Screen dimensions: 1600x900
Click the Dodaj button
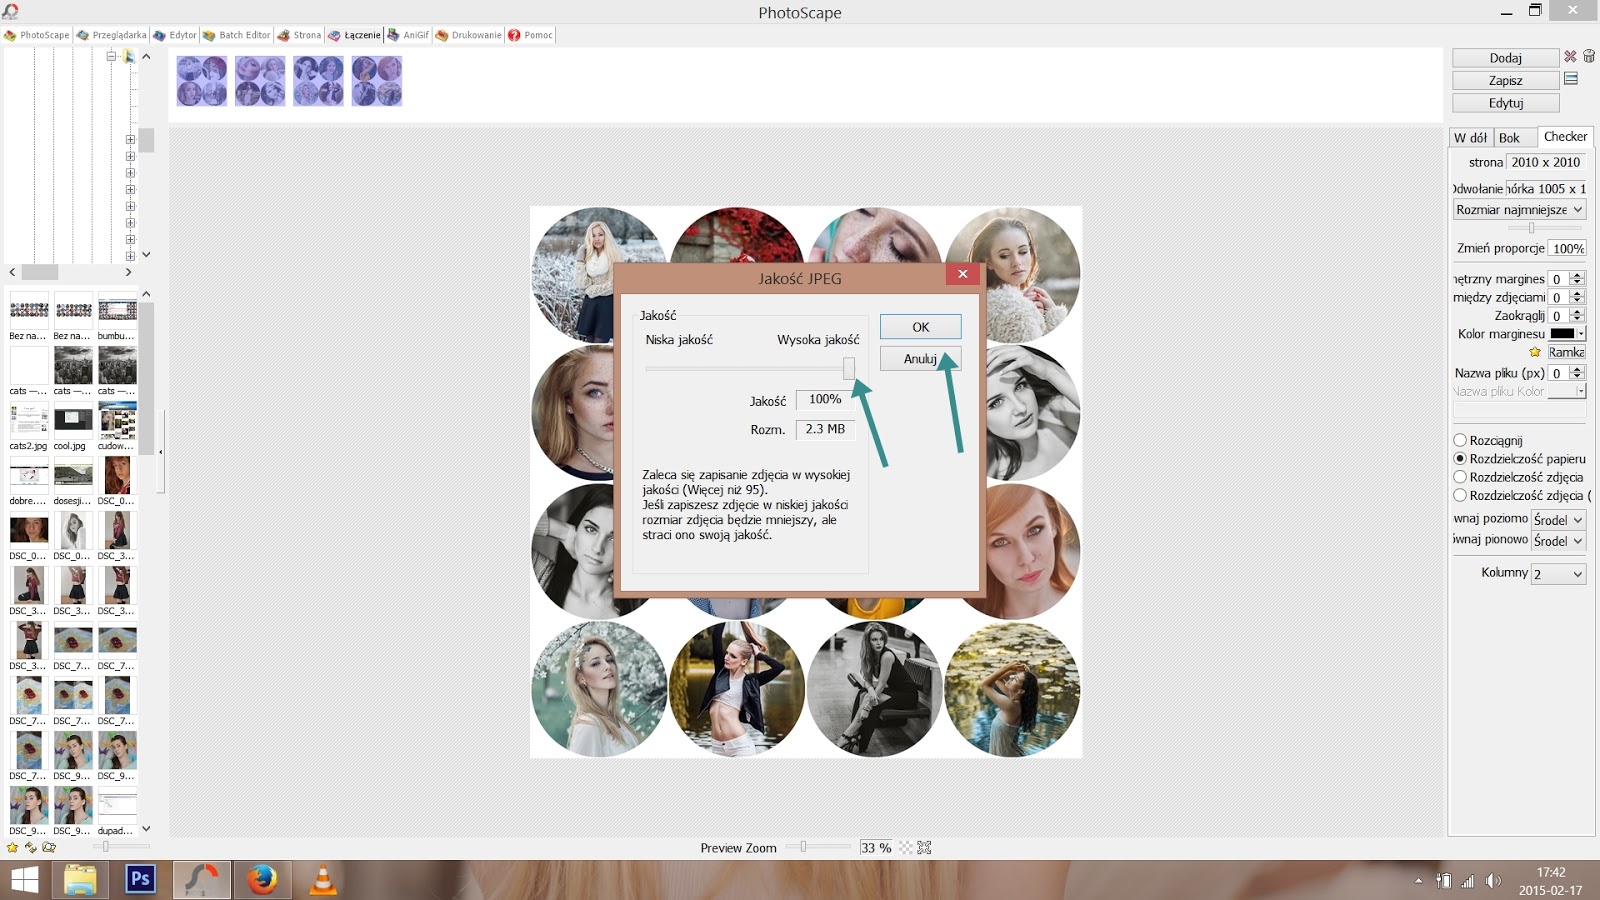tap(1506, 58)
